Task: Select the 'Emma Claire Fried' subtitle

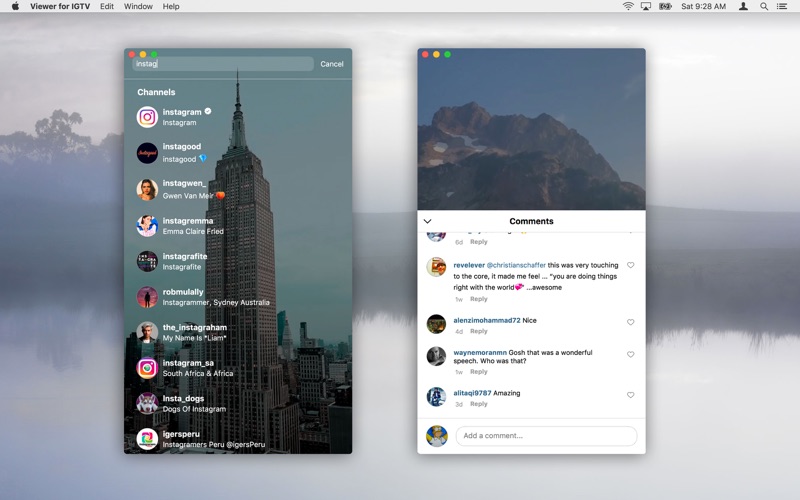Action: click(x=193, y=231)
